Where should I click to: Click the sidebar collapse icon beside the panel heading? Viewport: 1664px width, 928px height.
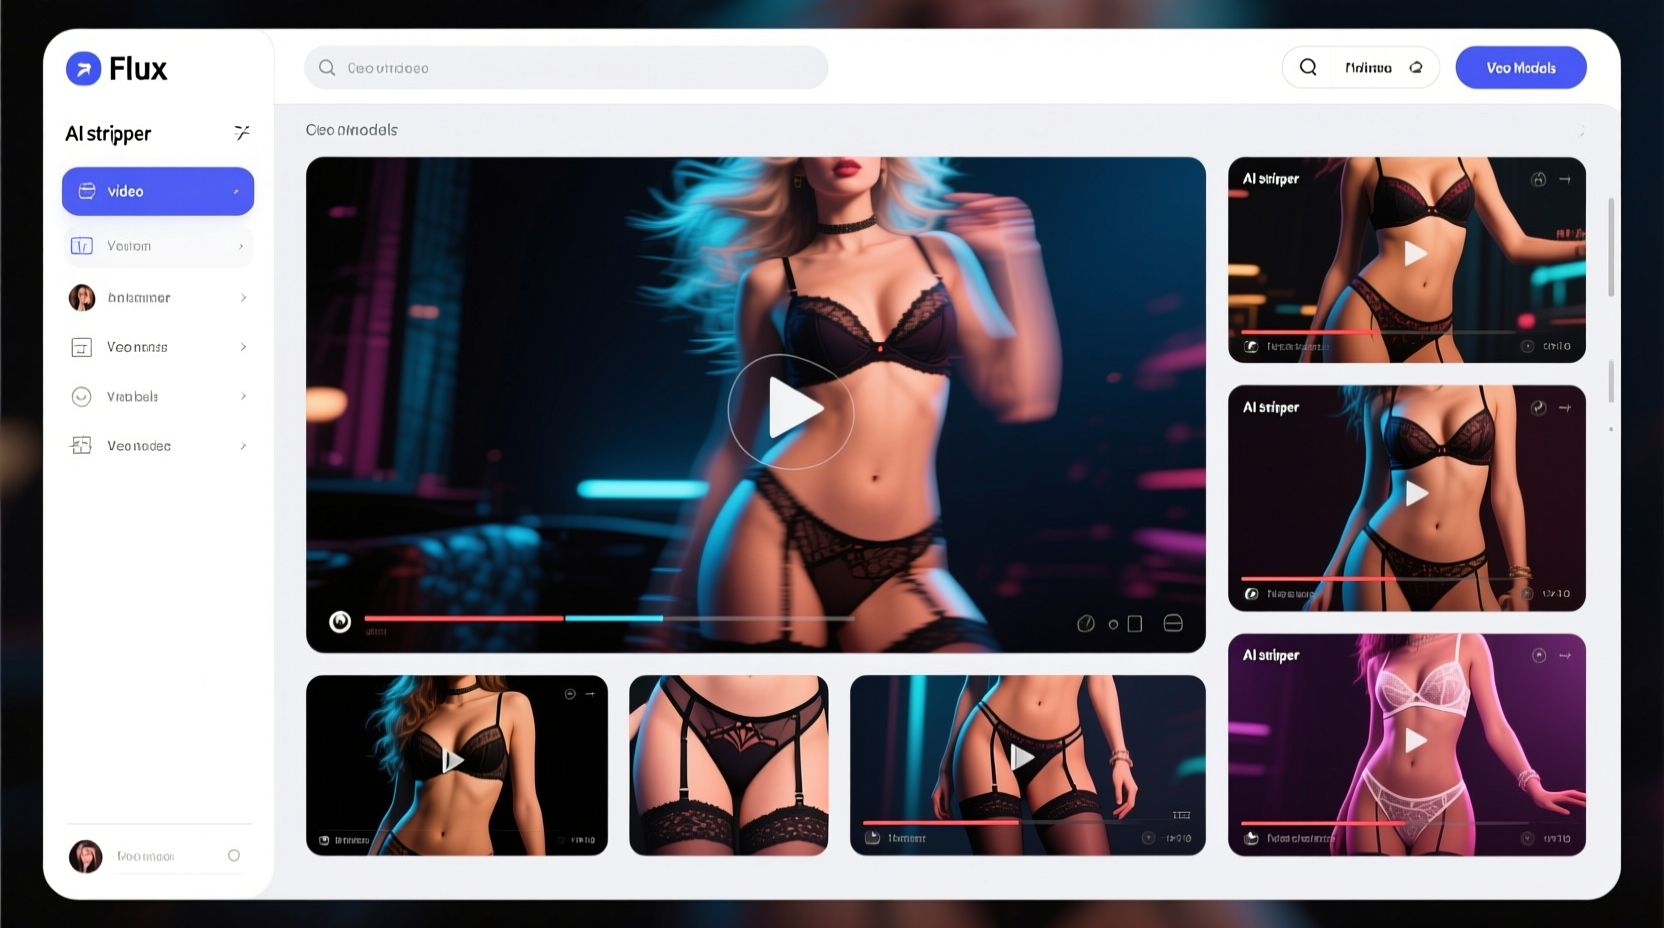(241, 133)
